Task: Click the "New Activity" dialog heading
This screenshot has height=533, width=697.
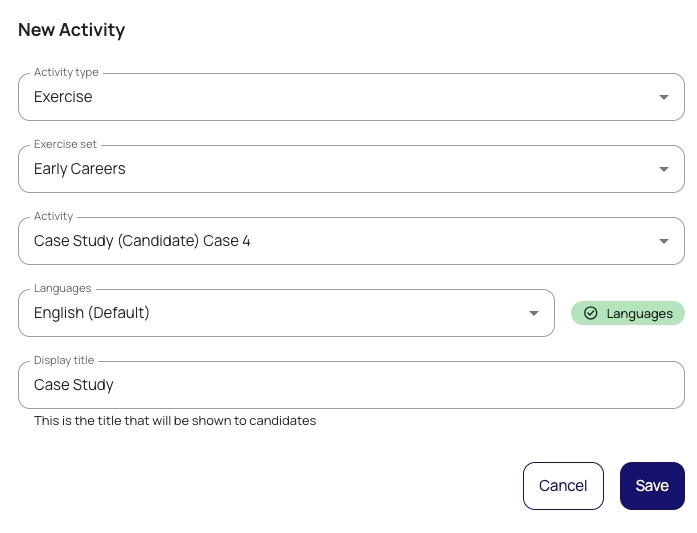Action: (x=72, y=30)
